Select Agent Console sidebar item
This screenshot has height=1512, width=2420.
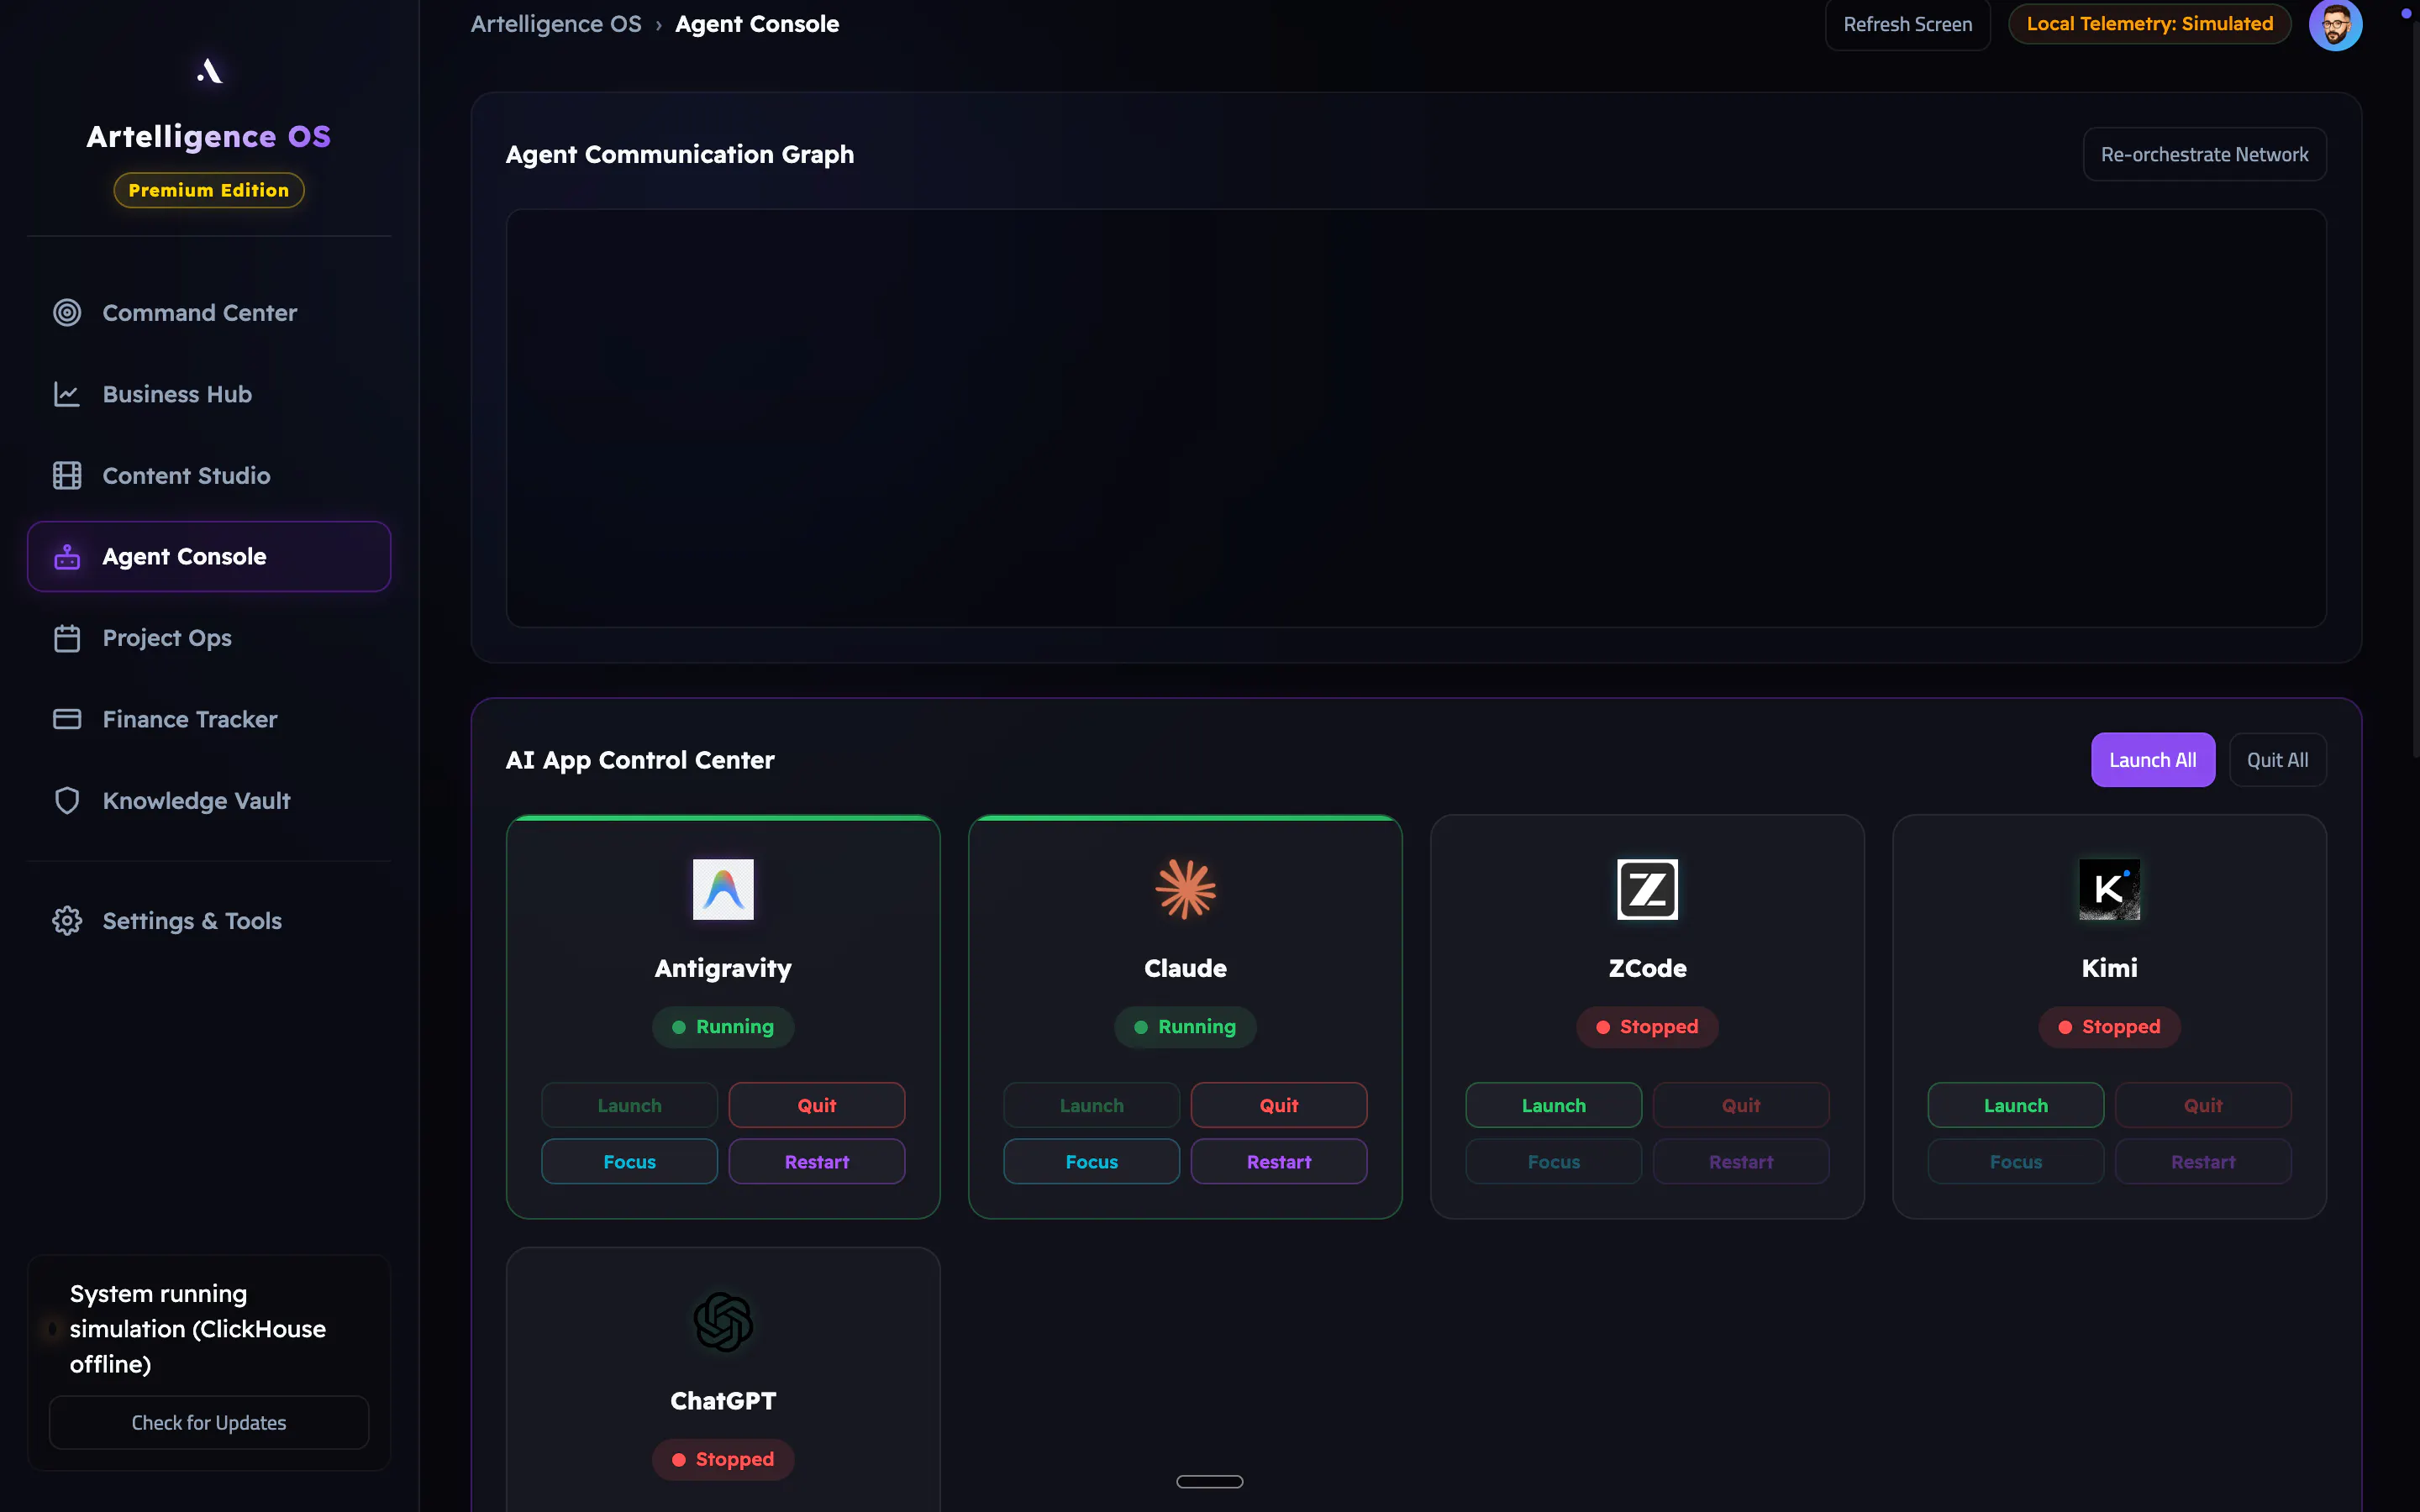click(209, 557)
